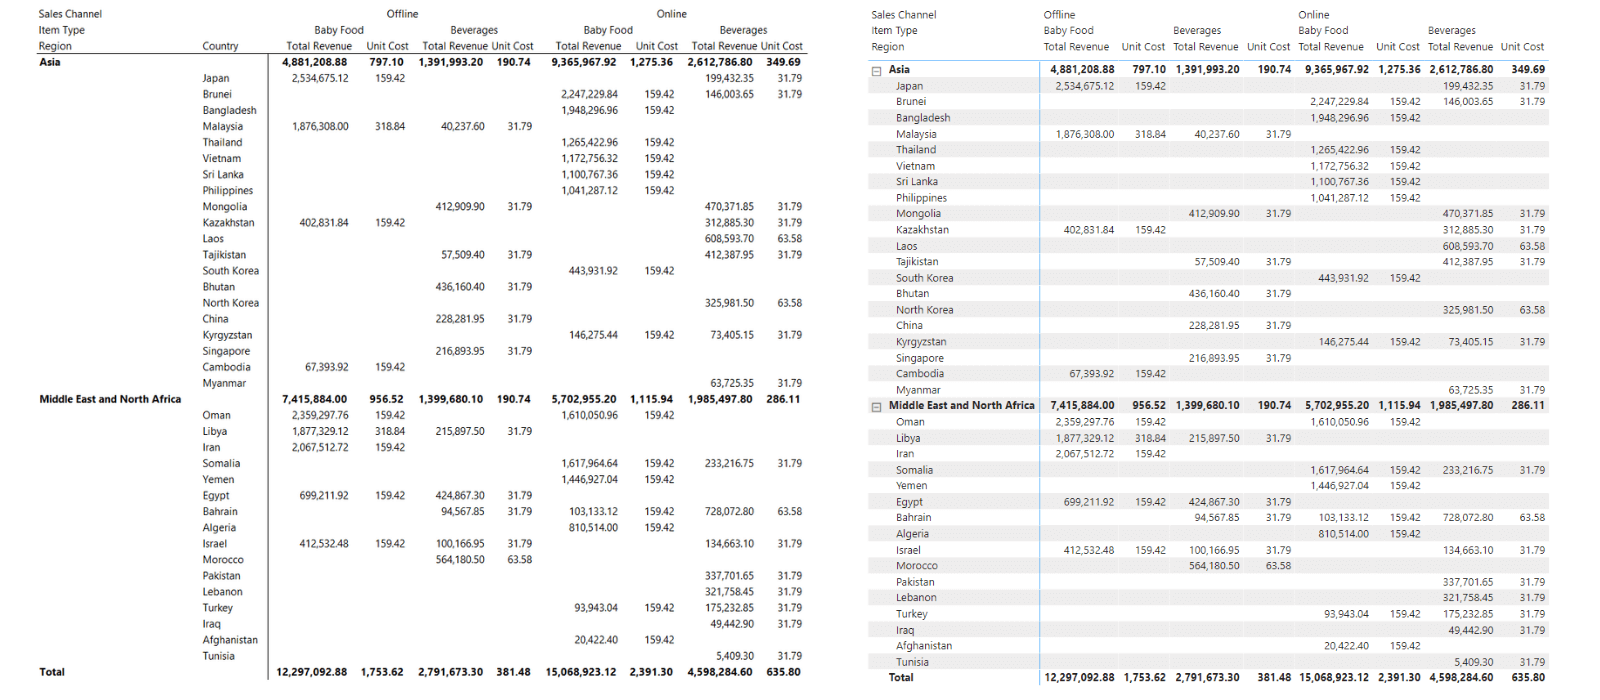The height and width of the screenshot is (700, 1600).
Task: Select Kazakhstan row in the expandable matrix
Action: (922, 230)
